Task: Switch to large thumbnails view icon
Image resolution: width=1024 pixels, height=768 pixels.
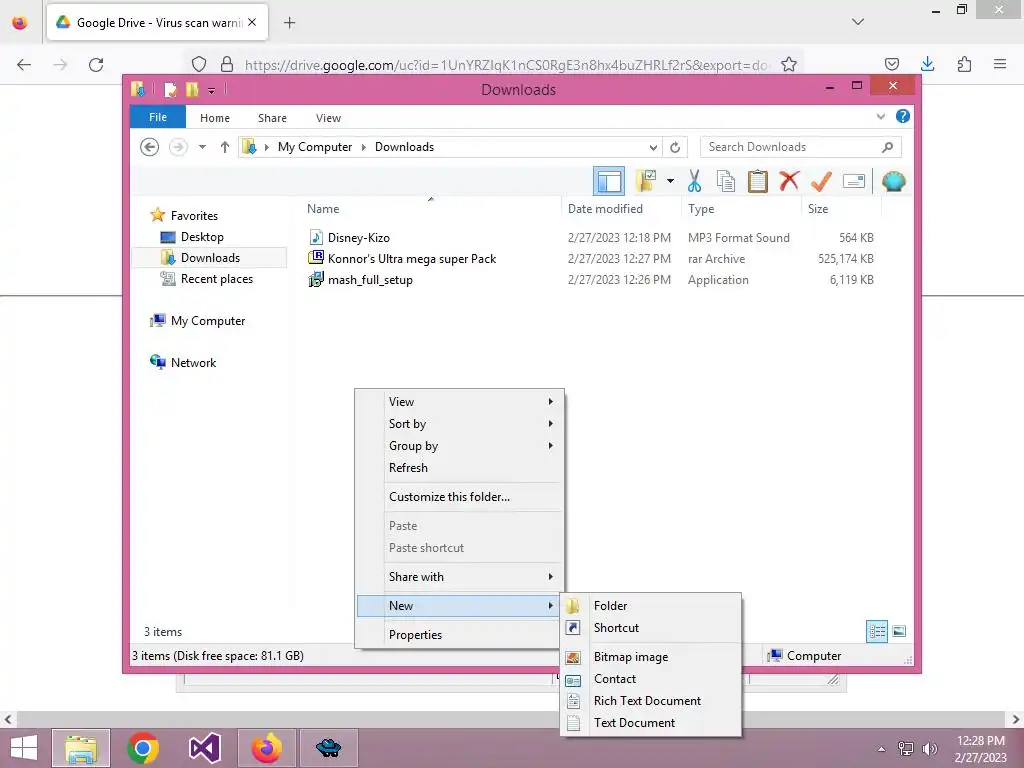Action: click(x=899, y=632)
